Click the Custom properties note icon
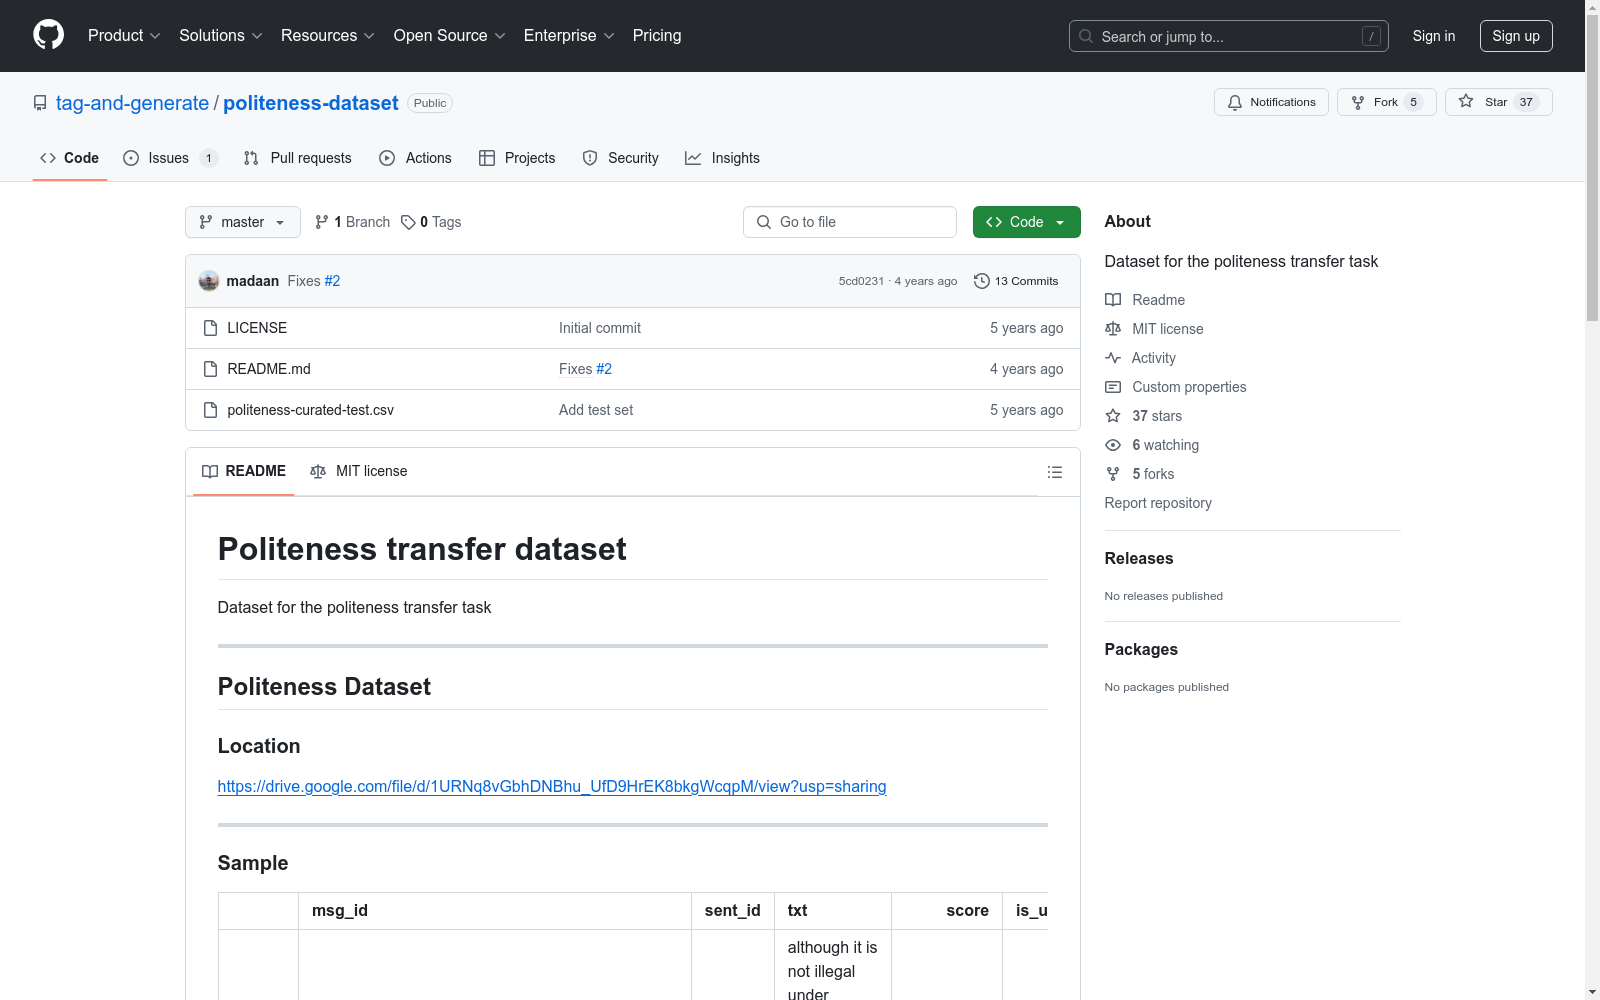The width and height of the screenshot is (1600, 1000). point(1113,387)
